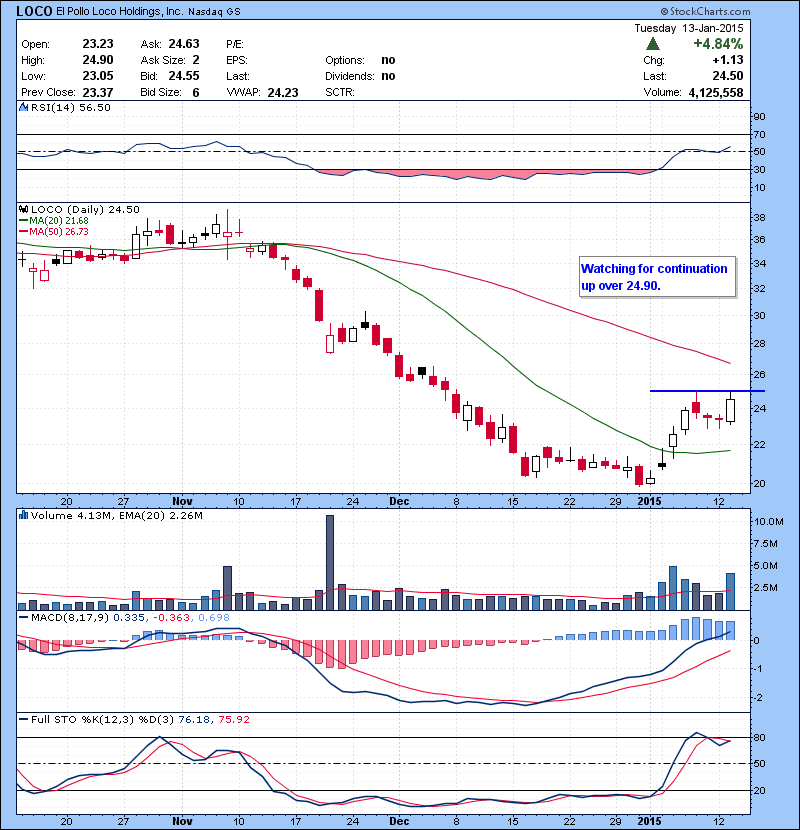Viewport: 800px width, 830px height.
Task: Click the 'Dec' label on price chart axis
Action: click(x=399, y=501)
